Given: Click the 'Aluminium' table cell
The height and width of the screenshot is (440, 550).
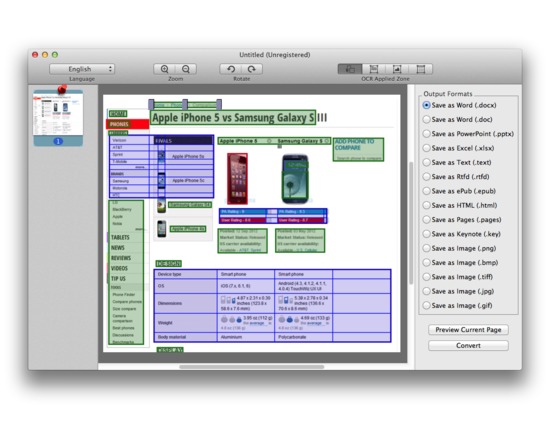Looking at the screenshot, I should pyautogui.click(x=246, y=337).
